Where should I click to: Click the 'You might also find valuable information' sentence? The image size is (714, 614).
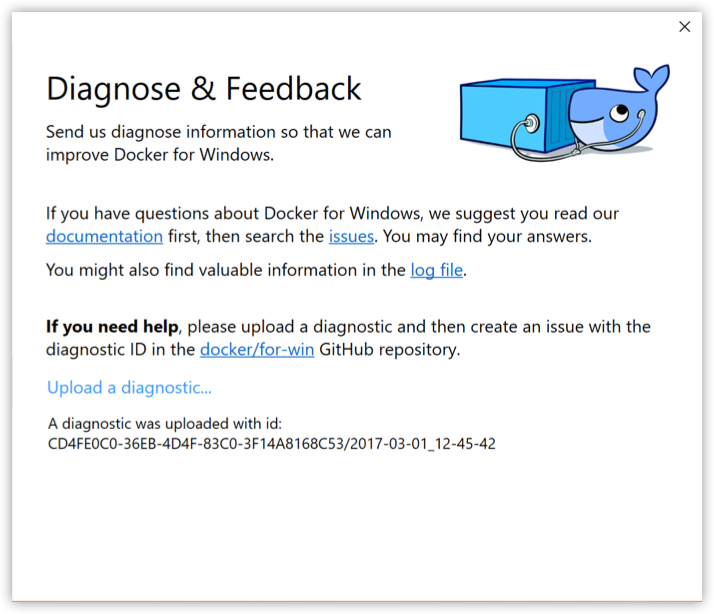tap(256, 270)
